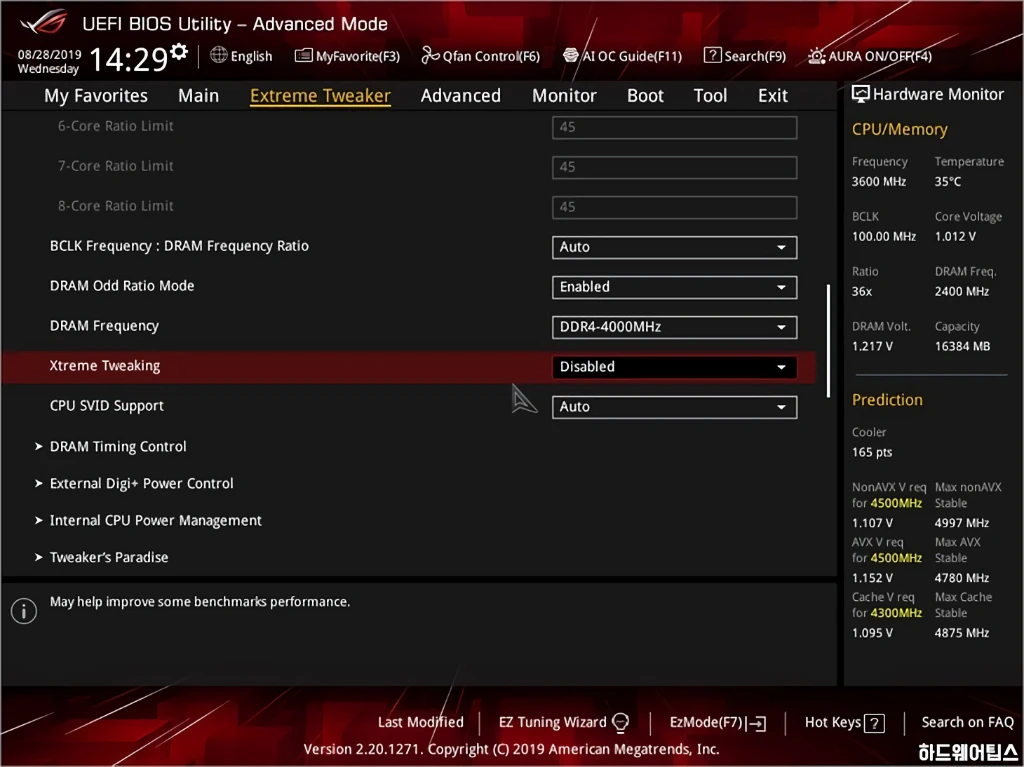The width and height of the screenshot is (1024, 767).
Task: Click the DRAM Odd Ratio Mode label
Action: [x=122, y=286]
